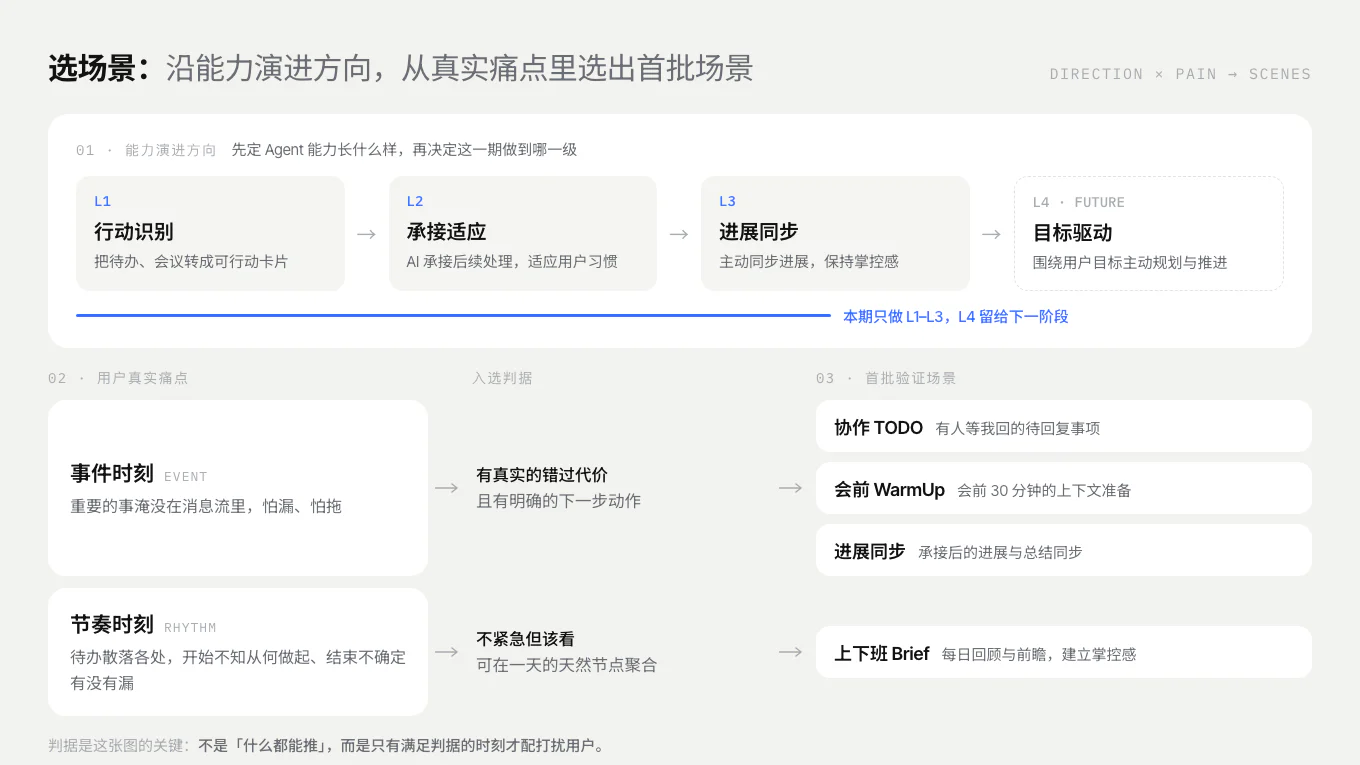Click the label 02 · 用户真实痛点
The image size is (1360, 765).
coord(118,378)
